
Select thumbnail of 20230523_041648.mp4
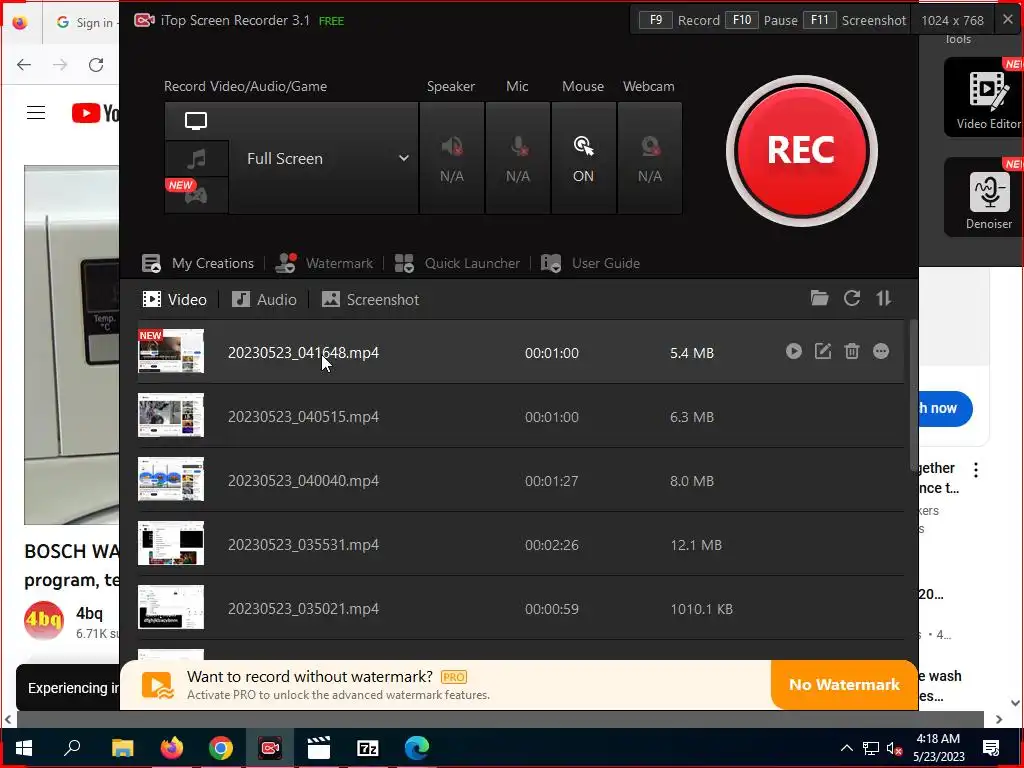171,351
